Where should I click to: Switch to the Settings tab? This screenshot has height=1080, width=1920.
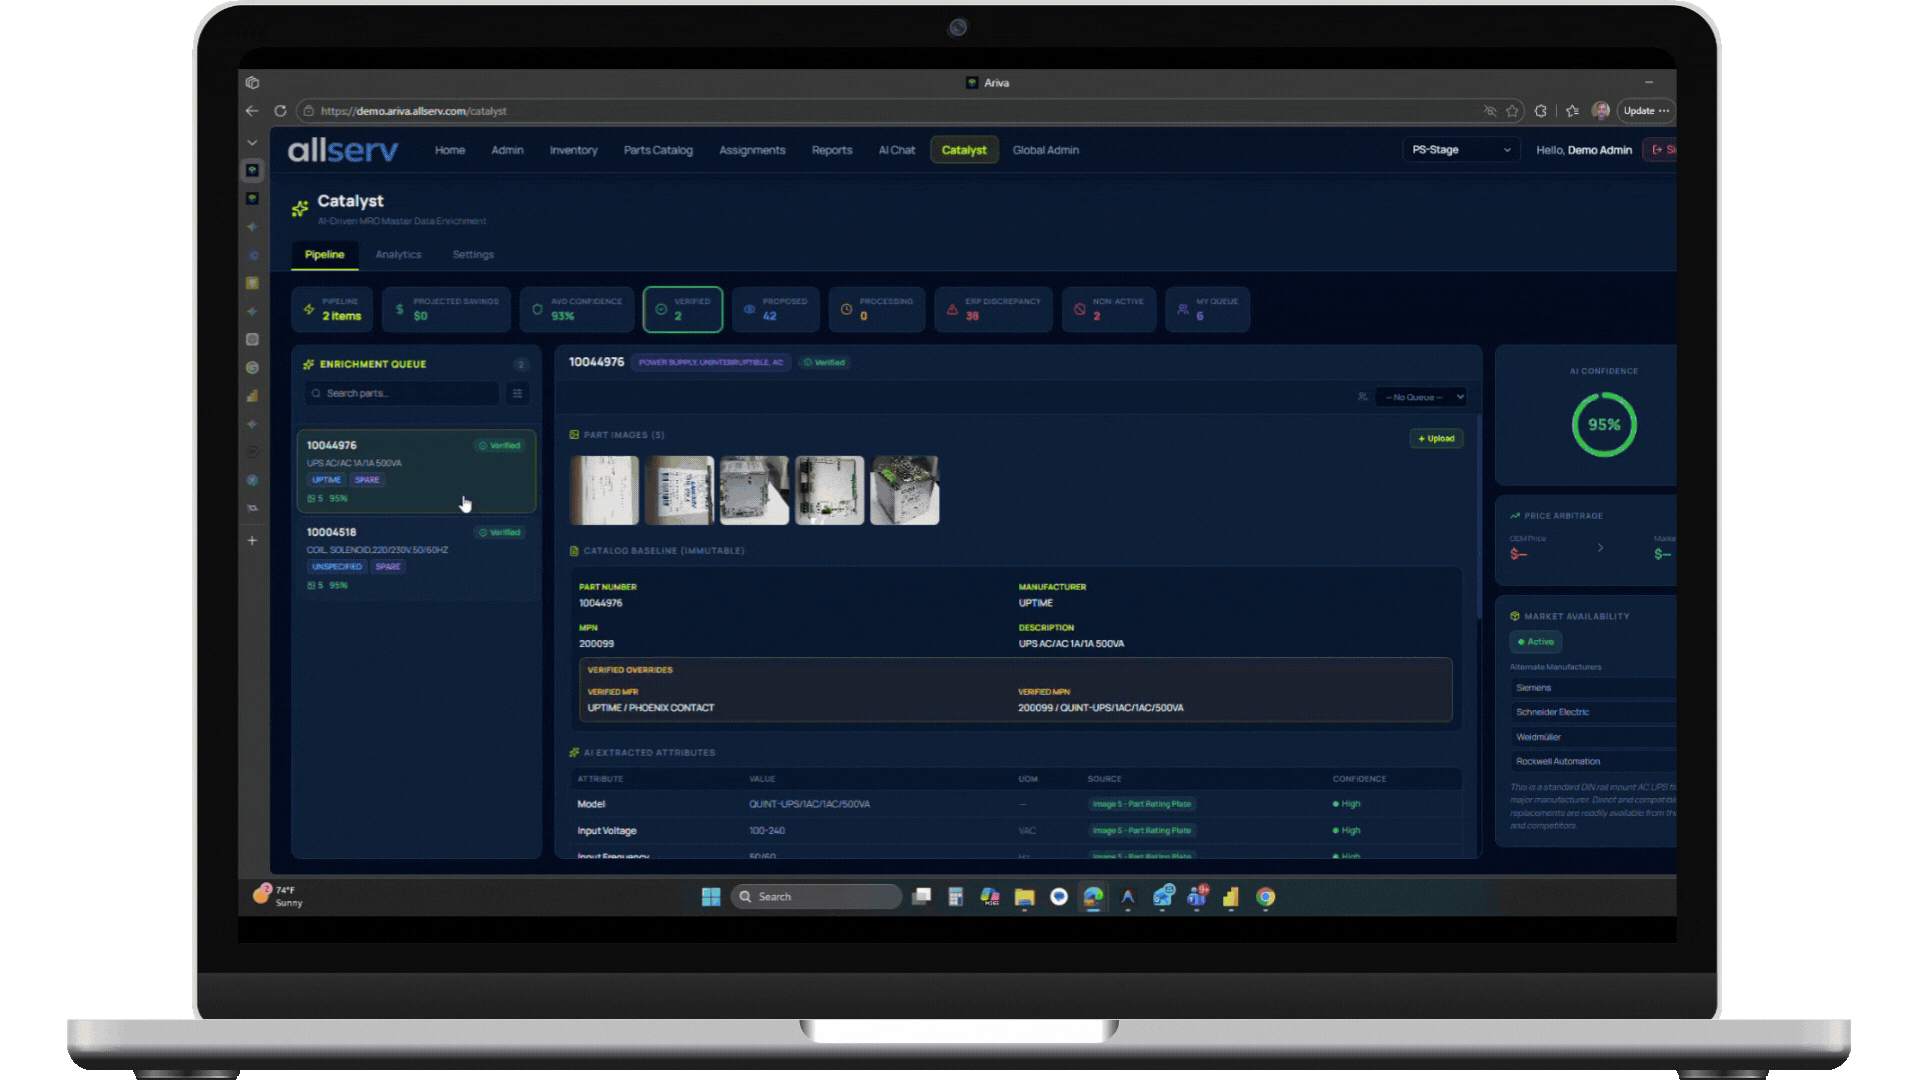pos(473,255)
